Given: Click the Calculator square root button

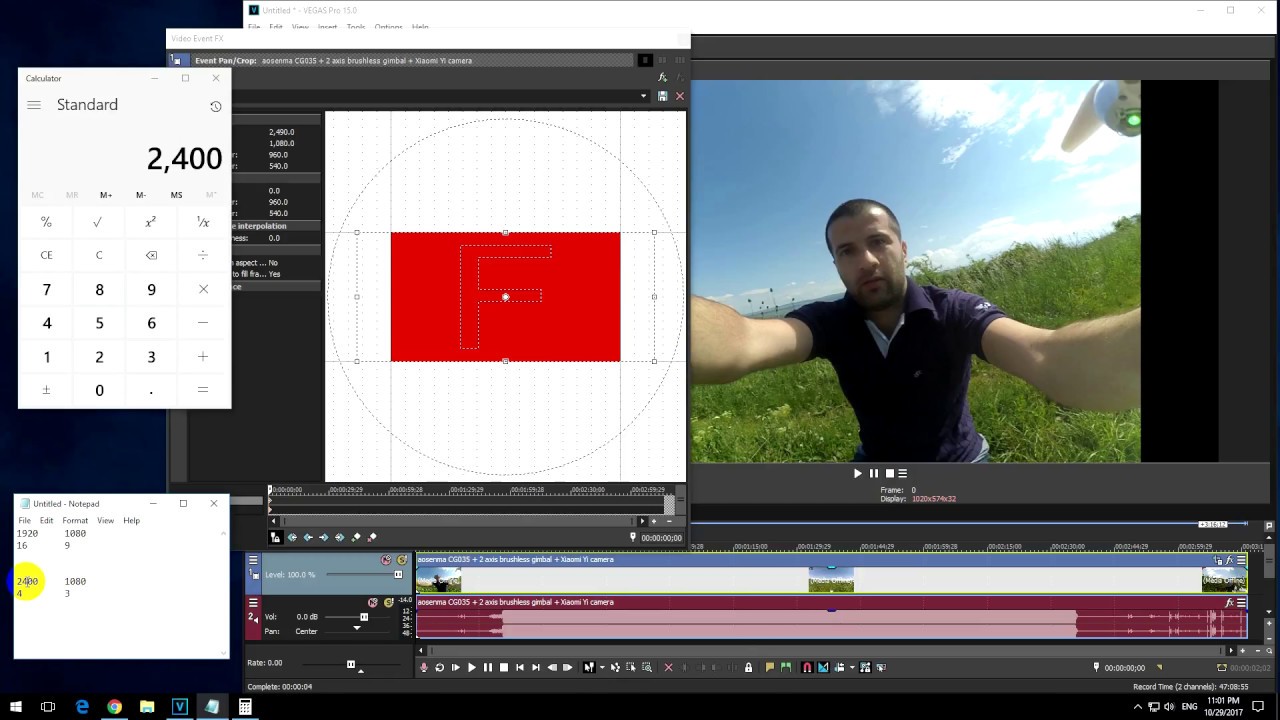Looking at the screenshot, I should click(99, 222).
